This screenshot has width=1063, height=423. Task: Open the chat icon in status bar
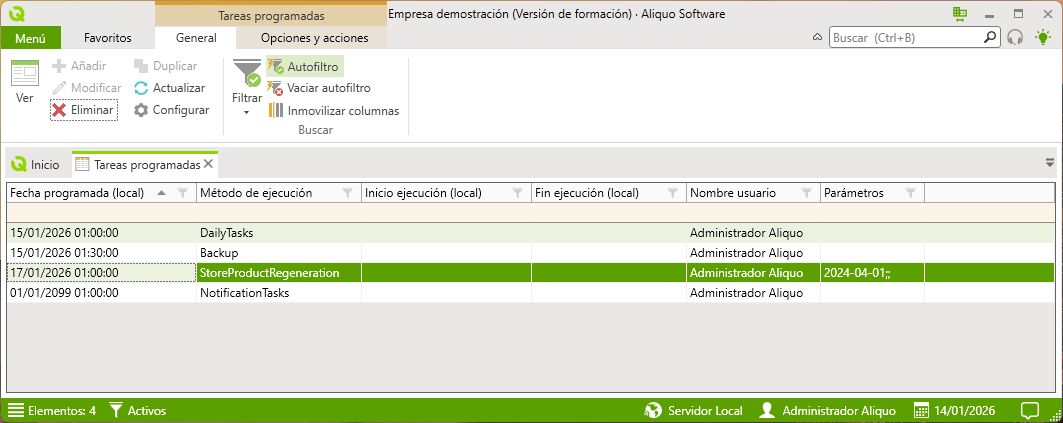coord(1029,410)
